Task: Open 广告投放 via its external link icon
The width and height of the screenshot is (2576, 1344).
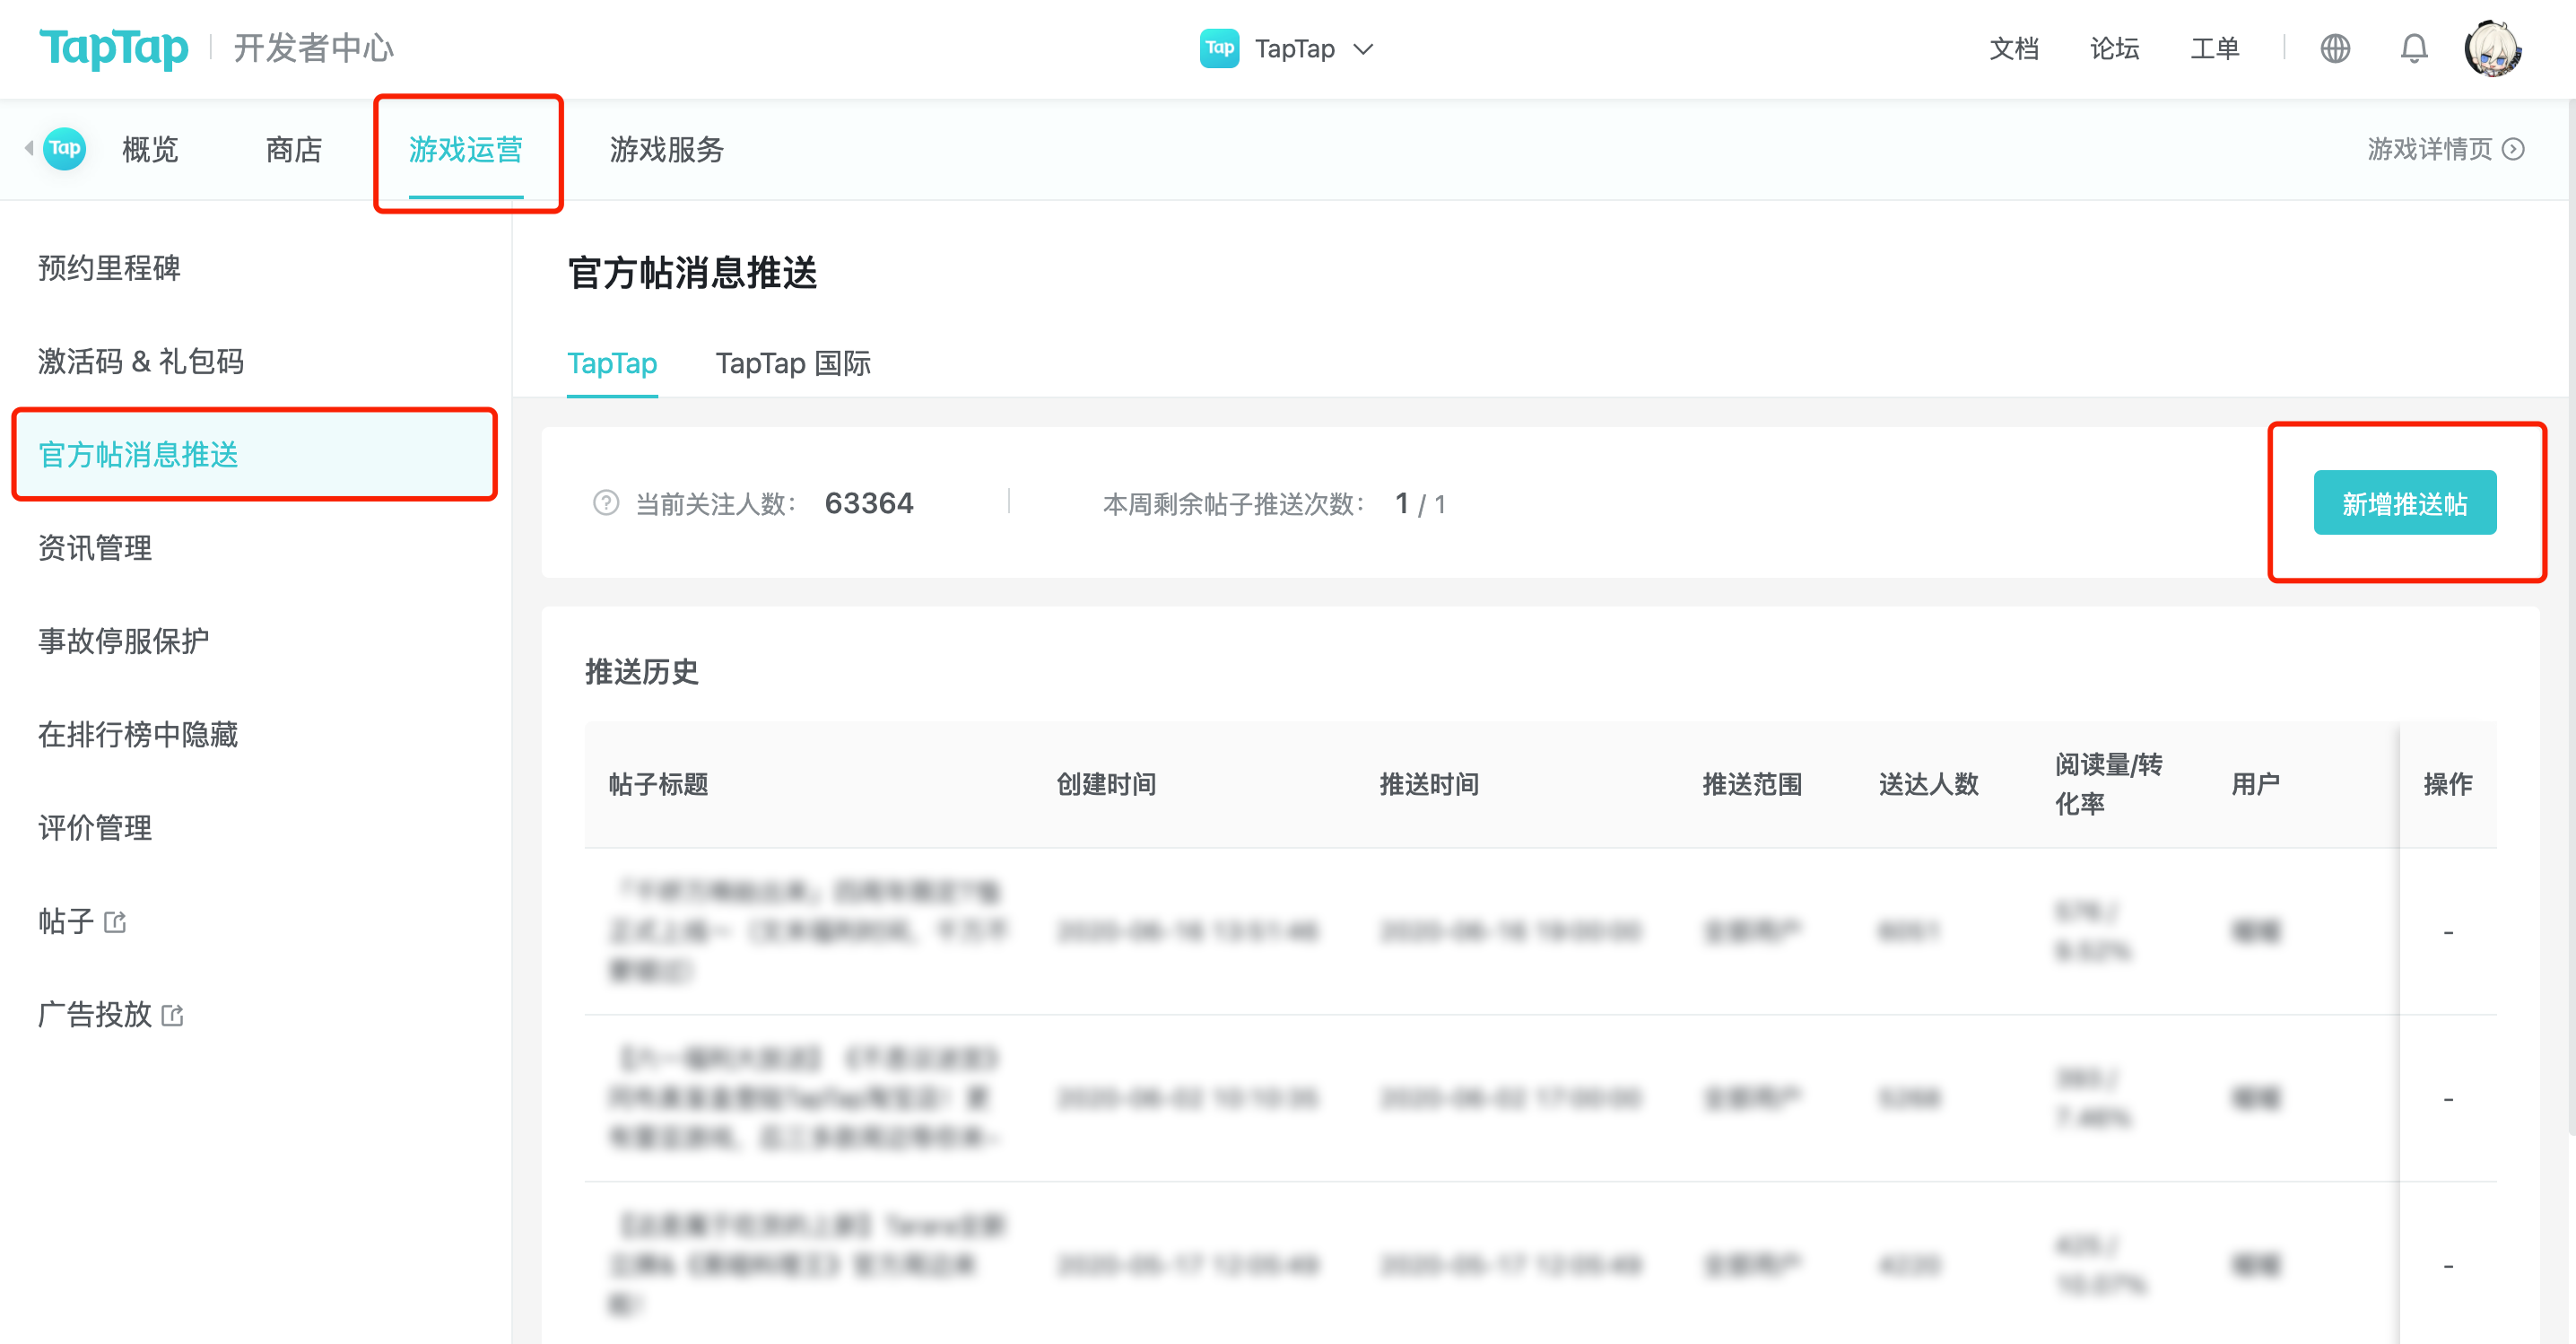Action: 174,1015
